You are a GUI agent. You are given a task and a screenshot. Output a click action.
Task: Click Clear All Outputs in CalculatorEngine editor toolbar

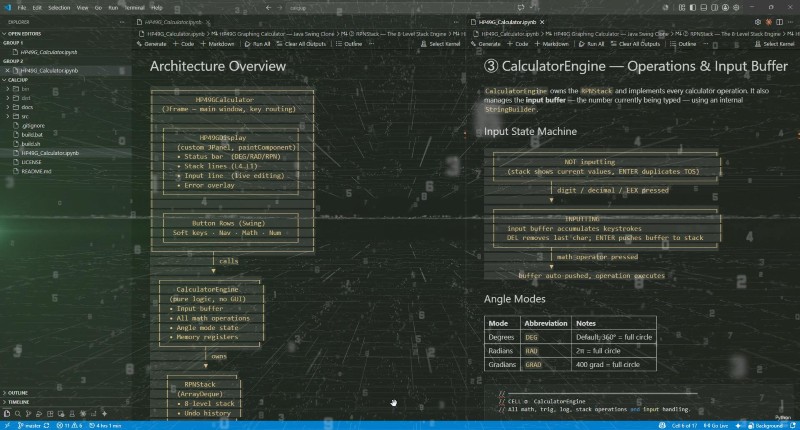(635, 44)
